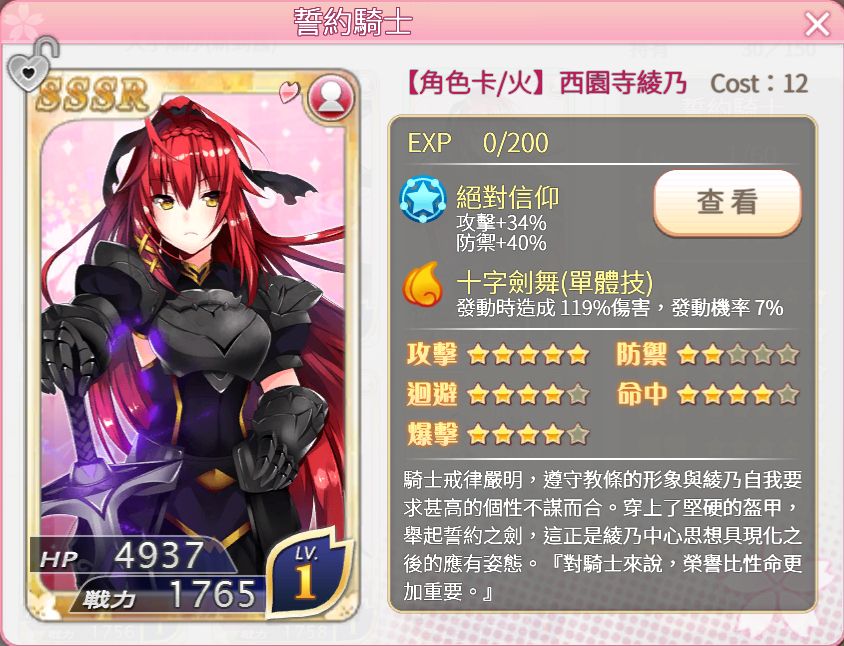Click the SSSR rarity badge
The image size is (844, 646).
[x=93, y=95]
